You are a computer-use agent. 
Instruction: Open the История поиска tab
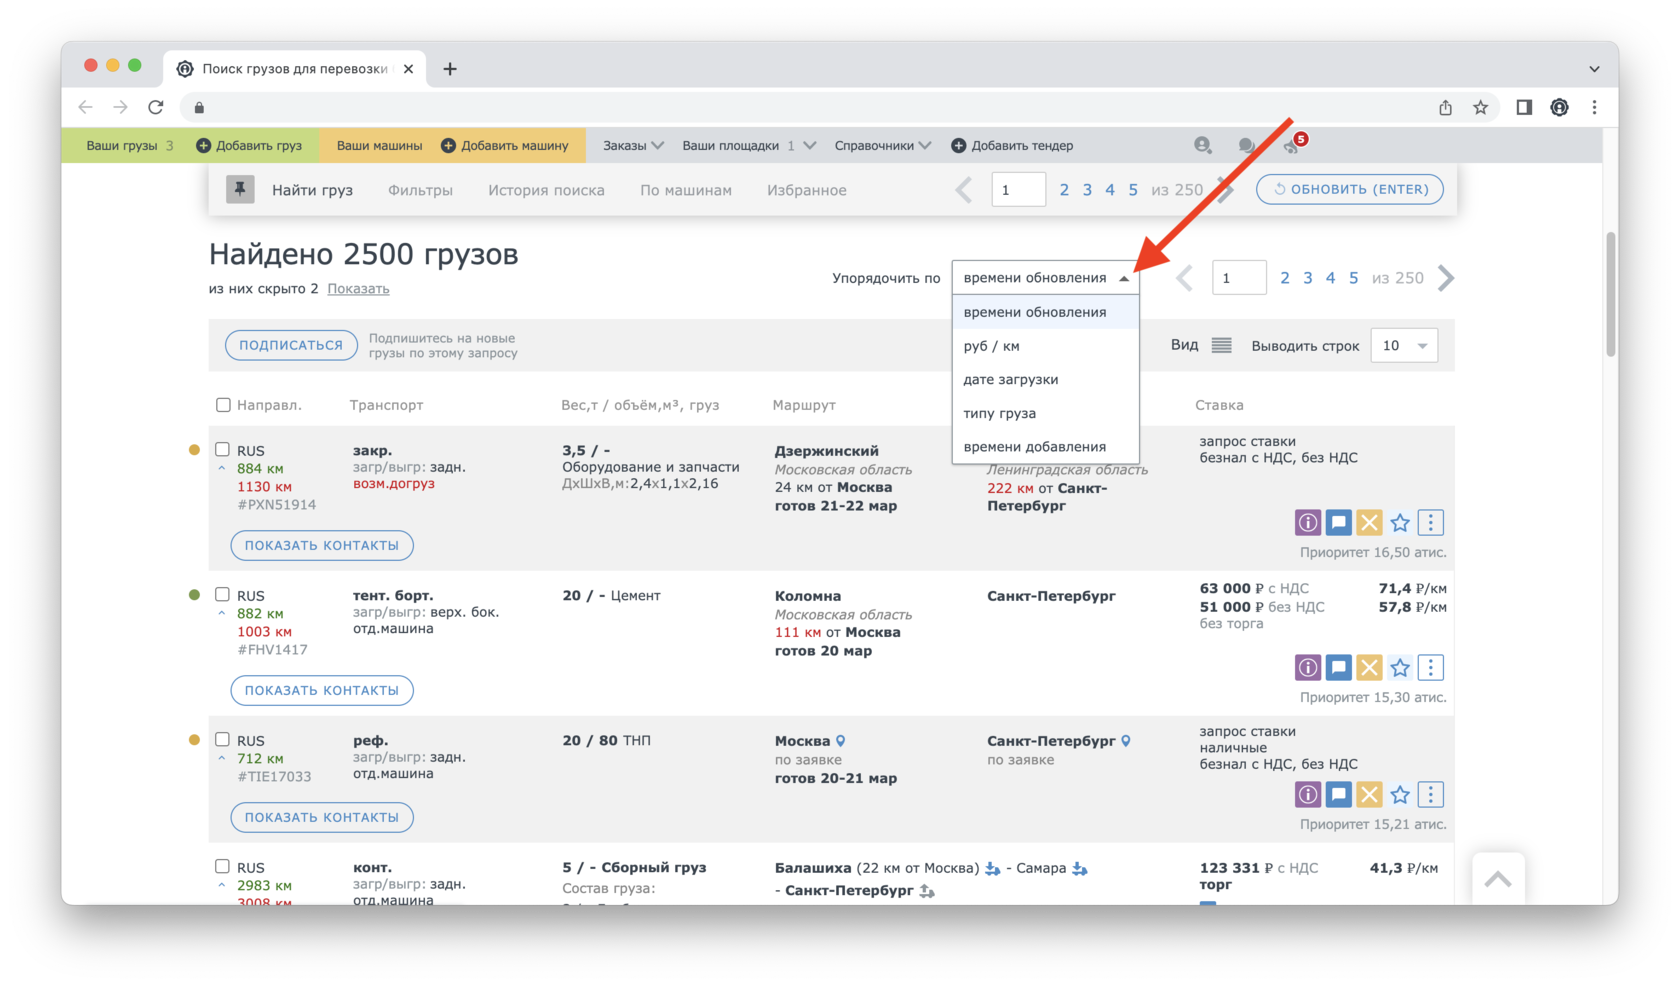point(546,190)
